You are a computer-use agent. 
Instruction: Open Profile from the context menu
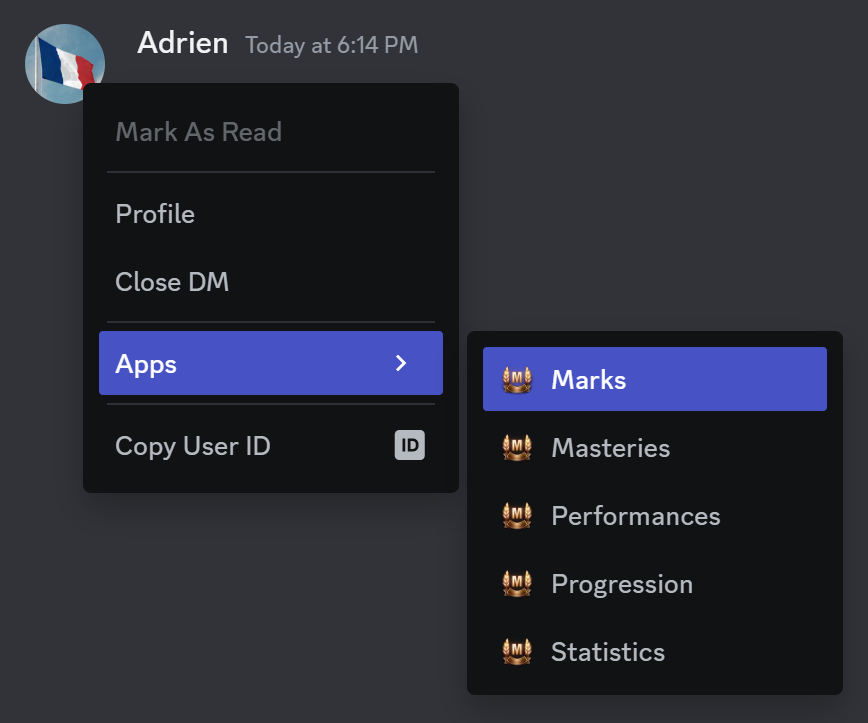coord(155,214)
